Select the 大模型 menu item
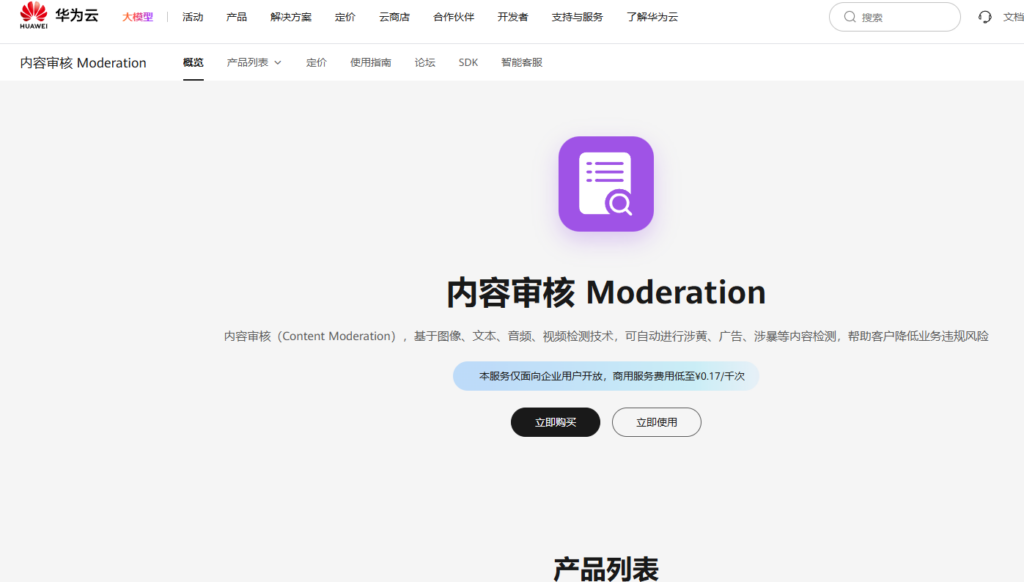This screenshot has width=1024, height=582. point(138,17)
